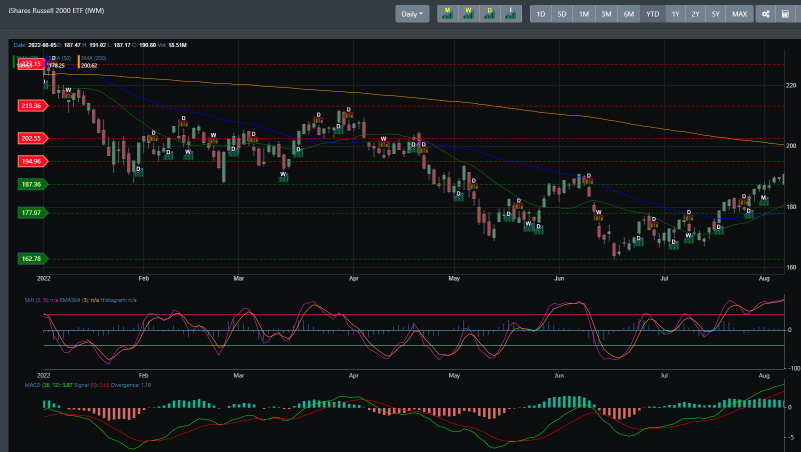Click the SMI indicator label

click(x=81, y=300)
